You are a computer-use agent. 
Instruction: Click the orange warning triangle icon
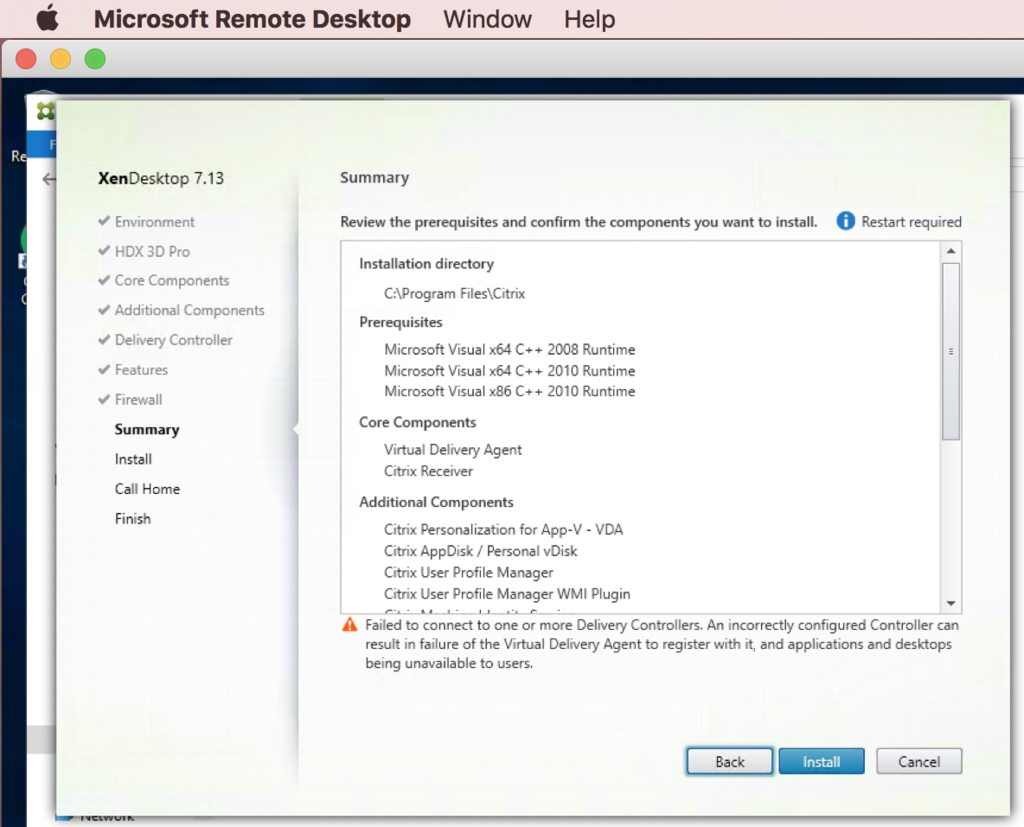350,625
